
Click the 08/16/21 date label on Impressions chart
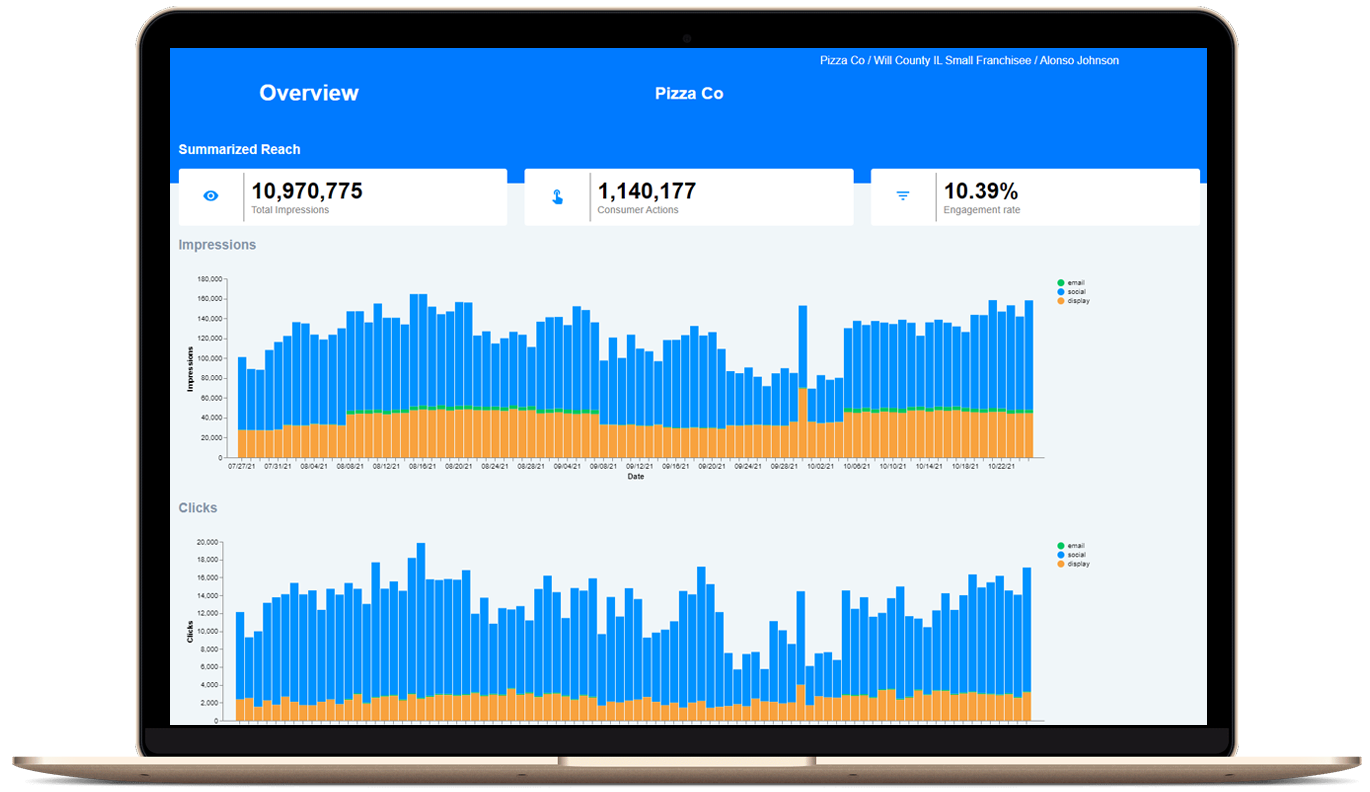click(x=421, y=466)
